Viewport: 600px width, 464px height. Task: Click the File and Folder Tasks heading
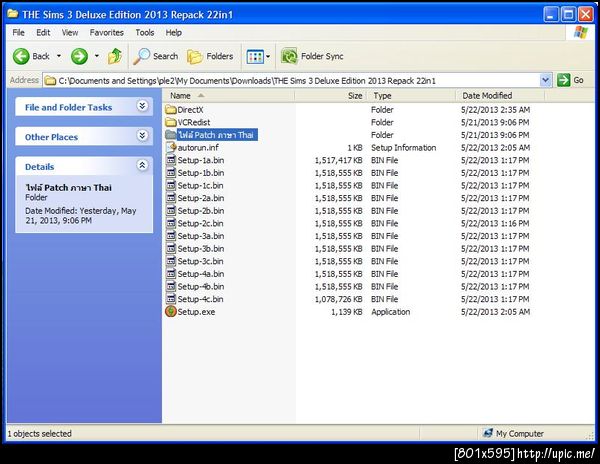tap(68, 107)
